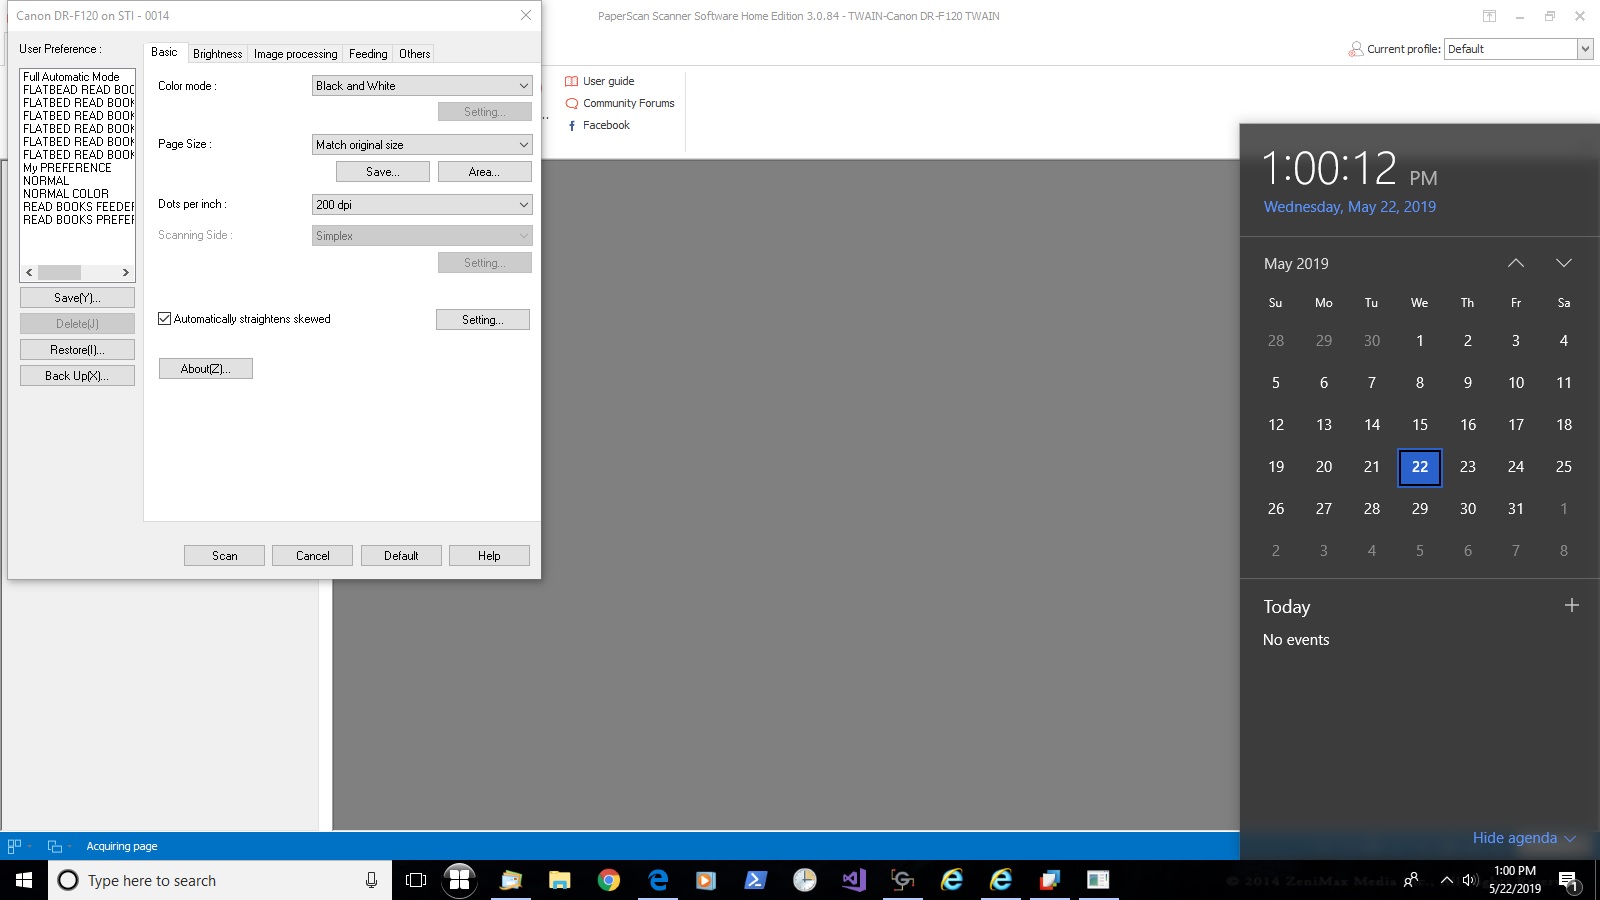Switch to the Feeding tab

click(x=368, y=54)
